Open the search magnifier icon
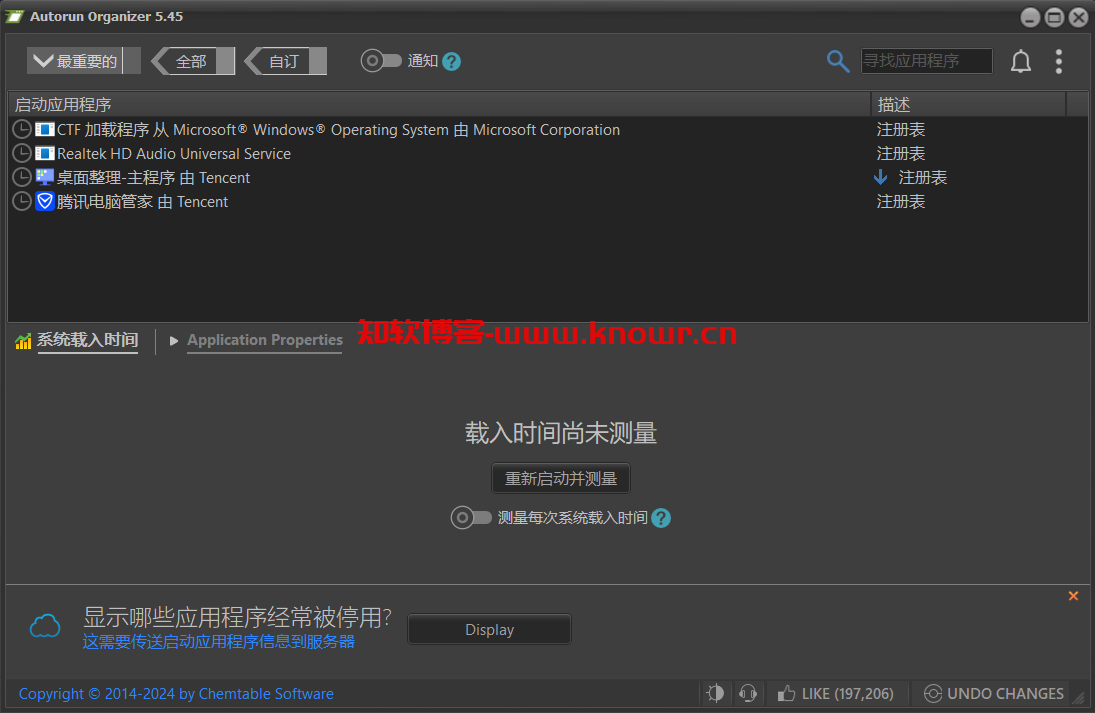The width and height of the screenshot is (1095, 713). click(837, 61)
